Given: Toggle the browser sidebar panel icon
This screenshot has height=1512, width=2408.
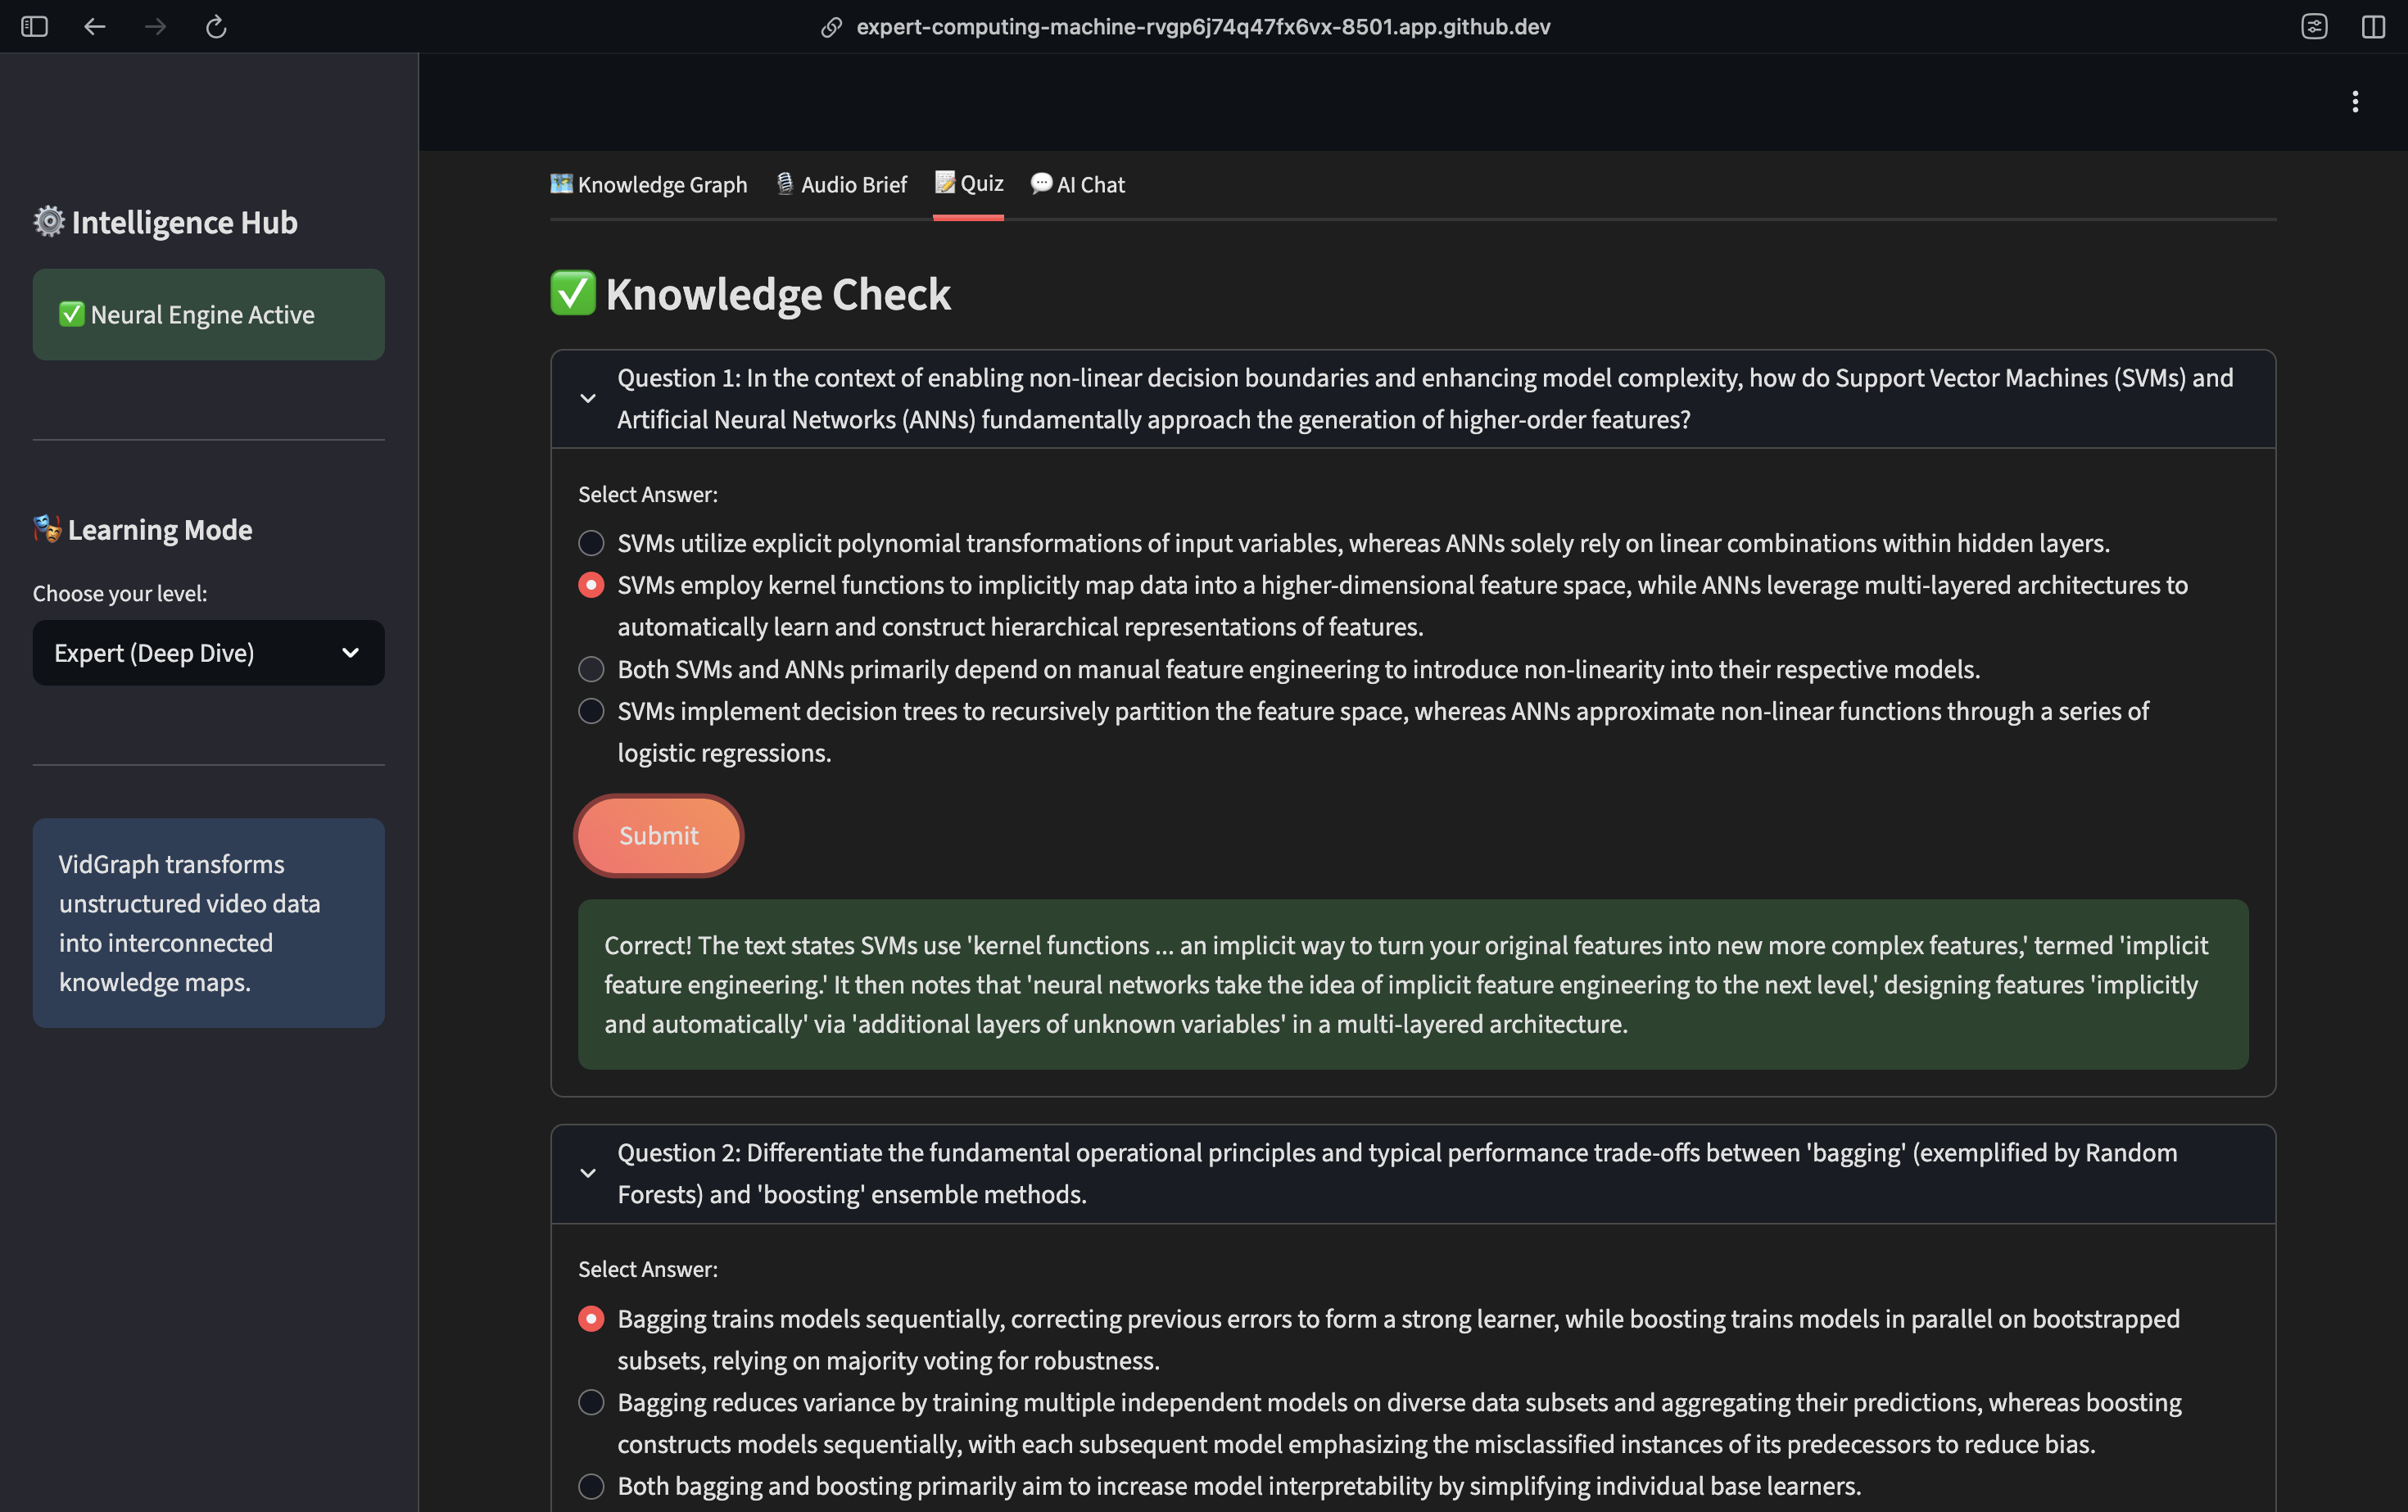Looking at the screenshot, I should tap(34, 27).
